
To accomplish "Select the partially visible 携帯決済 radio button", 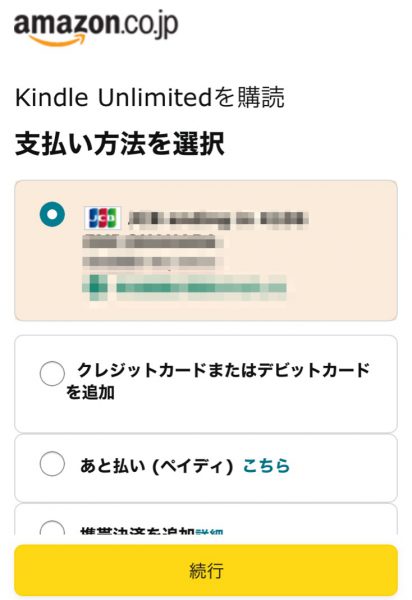I will [52, 528].
